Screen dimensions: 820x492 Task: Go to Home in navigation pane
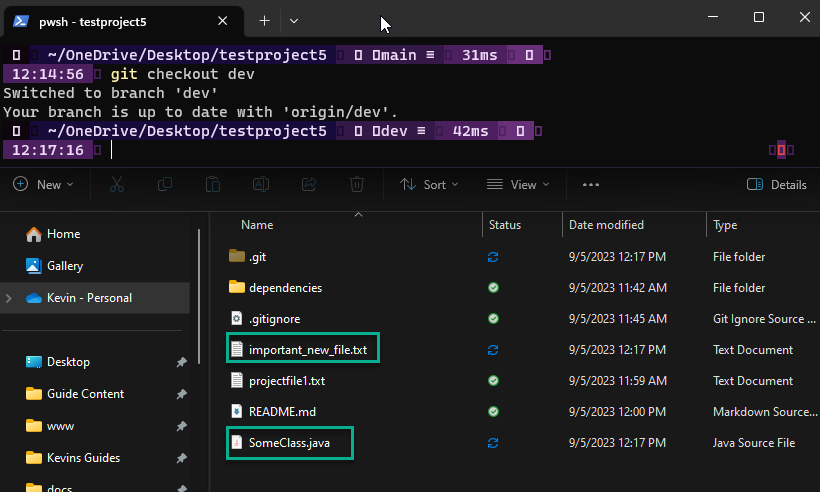pyautogui.click(x=53, y=234)
